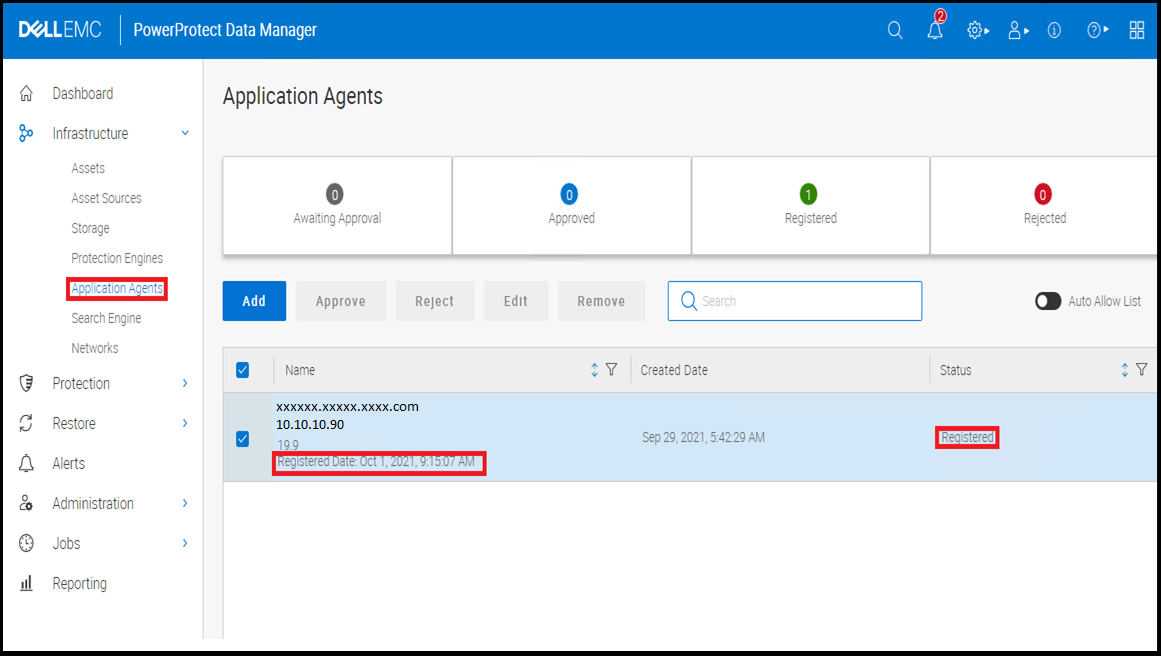Click the Administration user-gear icon
Viewport: 1161px width, 657px height.
(x=26, y=503)
